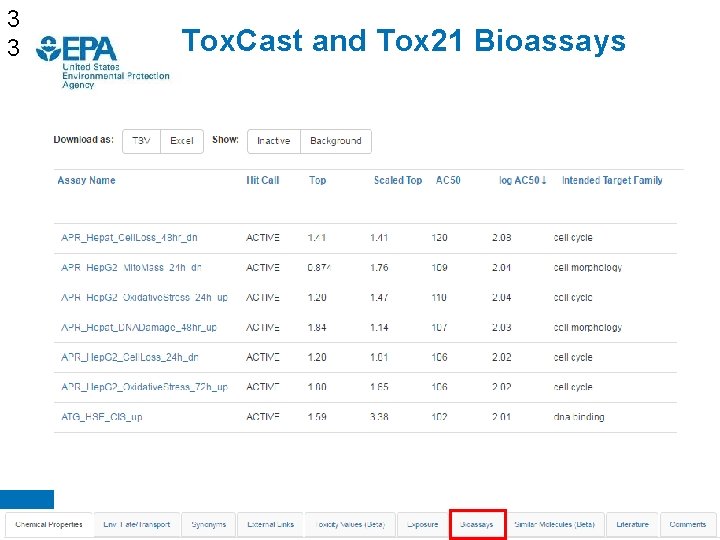Screen dimensions: 720x540
Task: Select log AC50 value 2.08
Action: (501, 238)
